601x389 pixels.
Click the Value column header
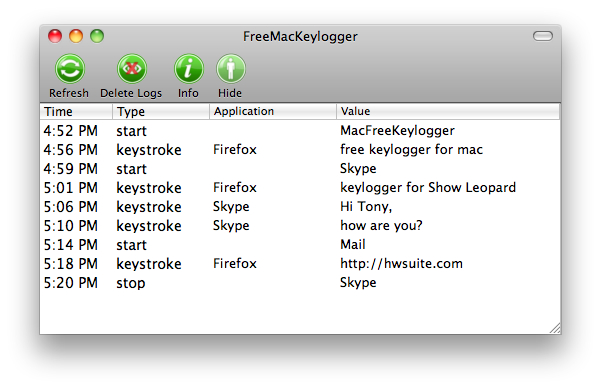click(x=448, y=112)
